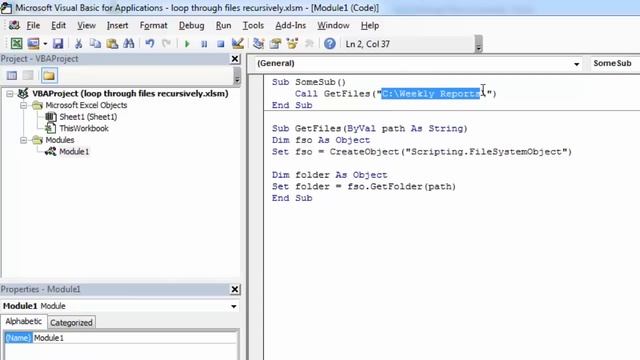
Task: Click the Redo arrow icon
Action: point(166,44)
